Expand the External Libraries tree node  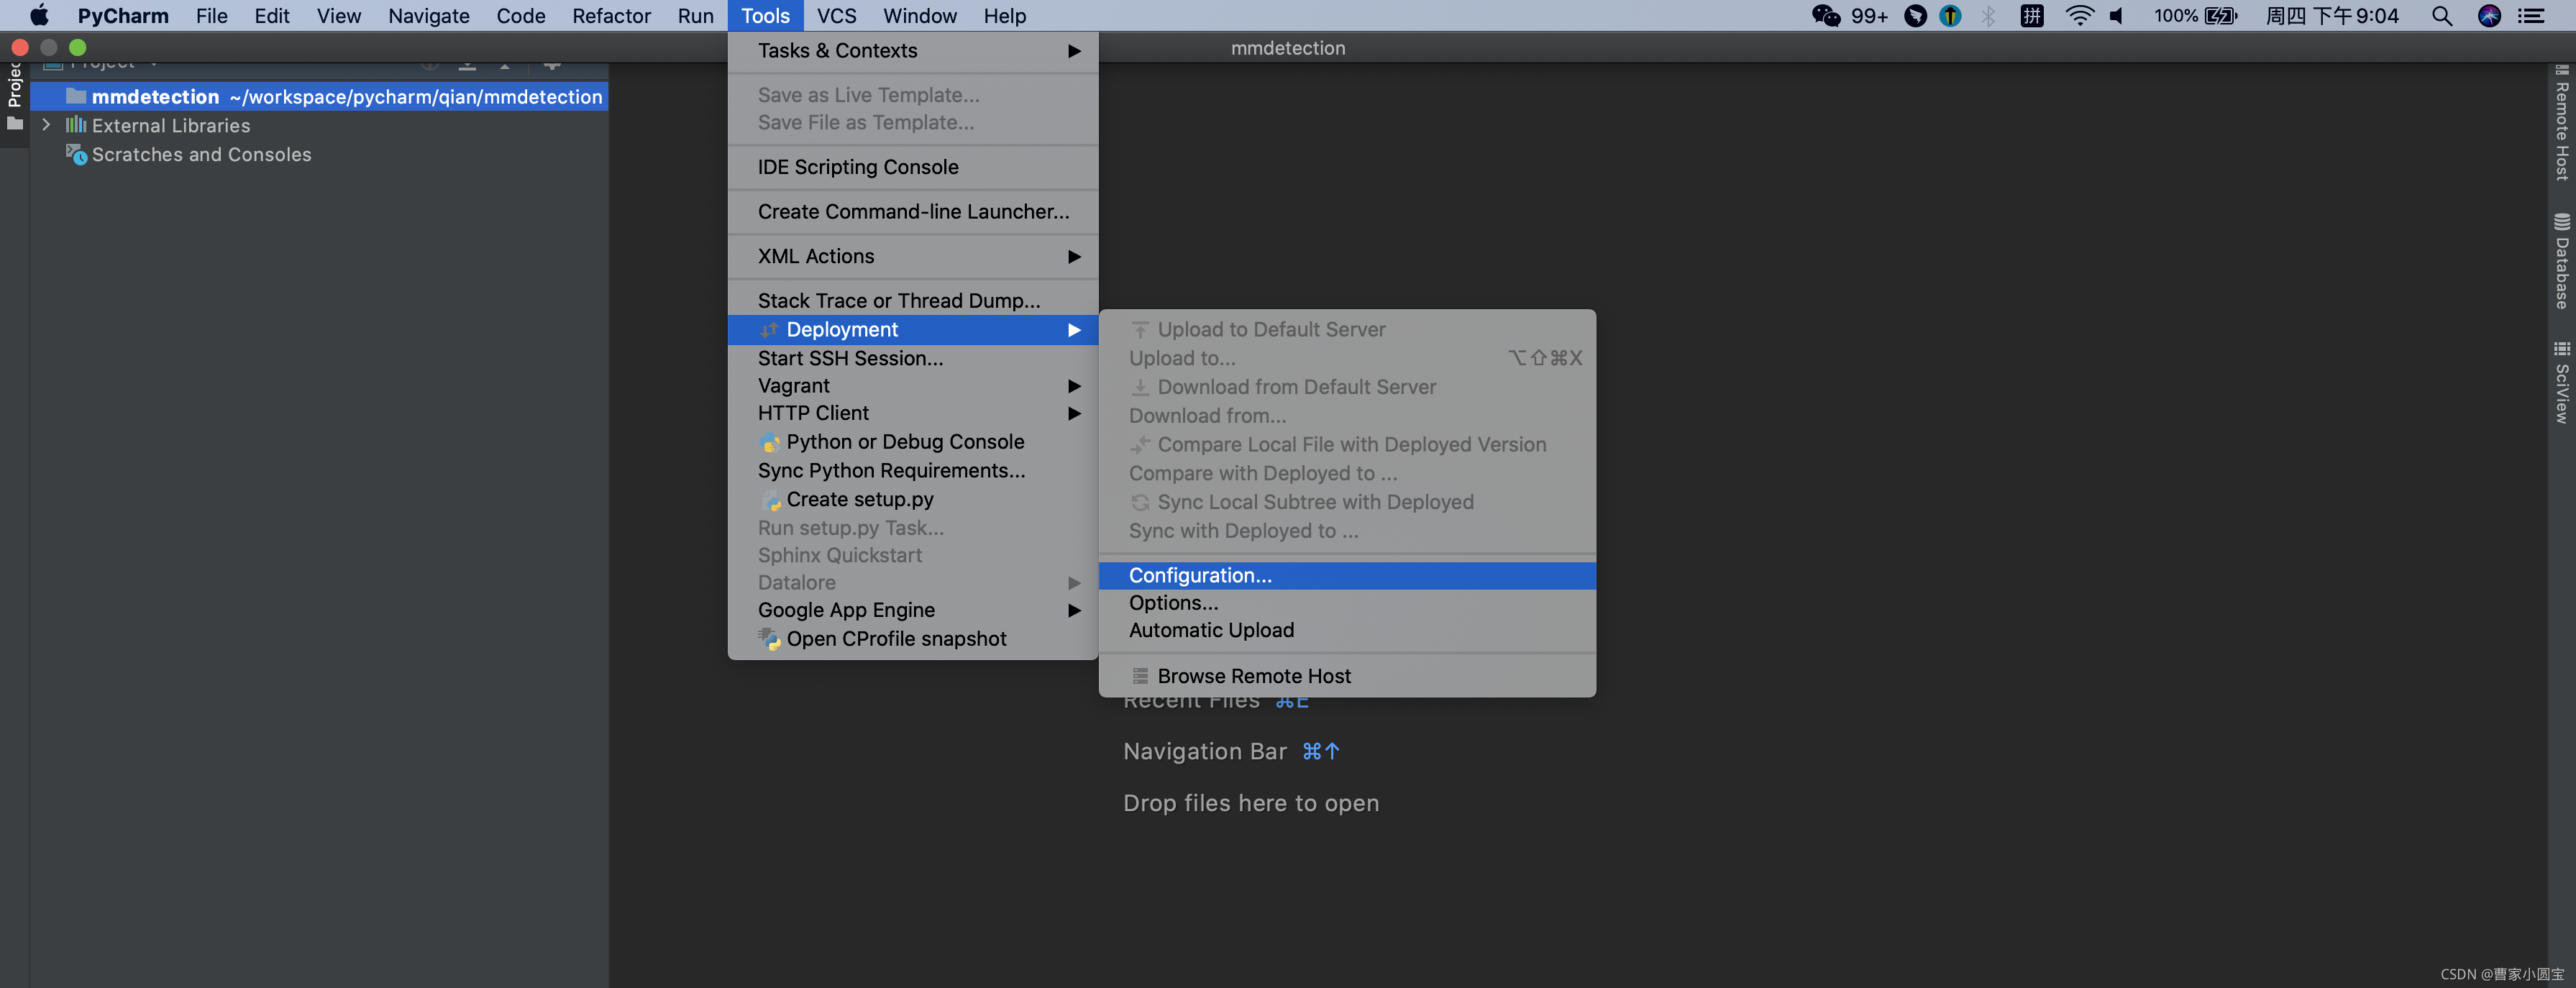click(x=46, y=125)
